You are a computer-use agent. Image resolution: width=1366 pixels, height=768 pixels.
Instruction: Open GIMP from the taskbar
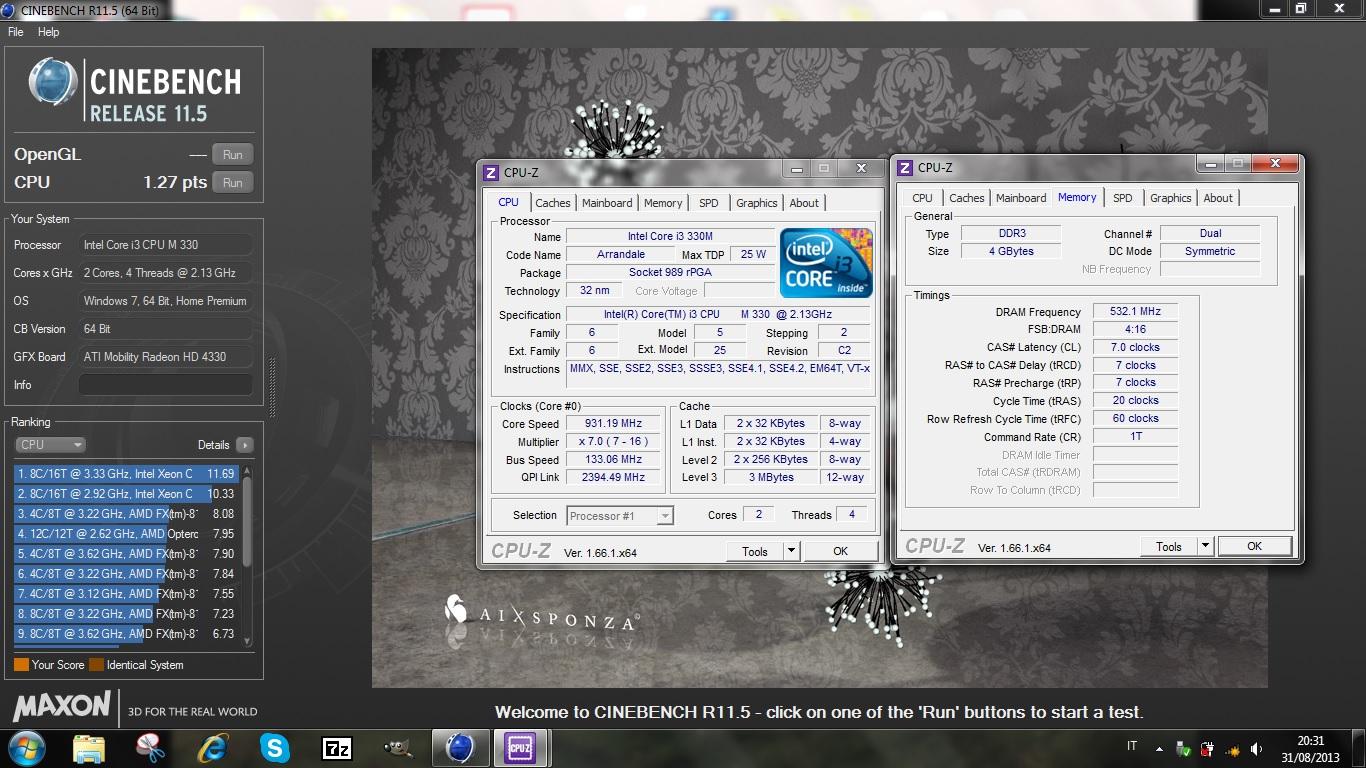click(398, 747)
